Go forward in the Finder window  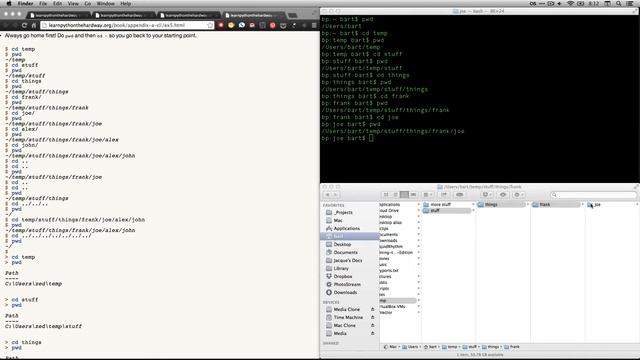pyautogui.click(x=336, y=195)
